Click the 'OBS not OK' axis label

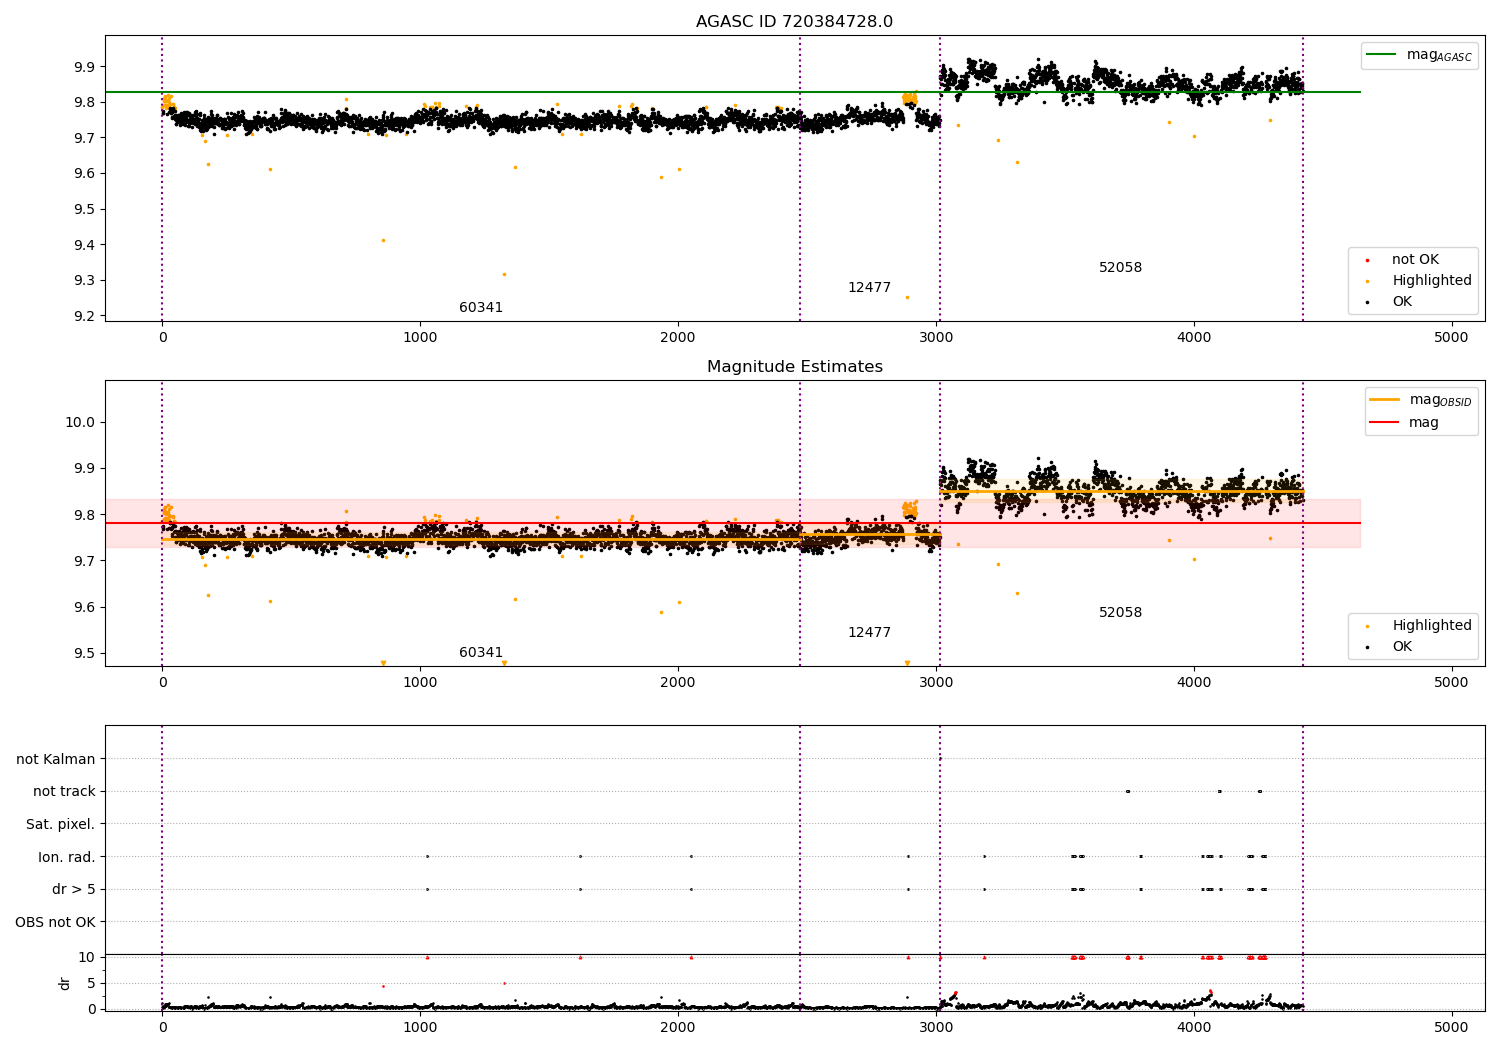[x=56, y=922]
